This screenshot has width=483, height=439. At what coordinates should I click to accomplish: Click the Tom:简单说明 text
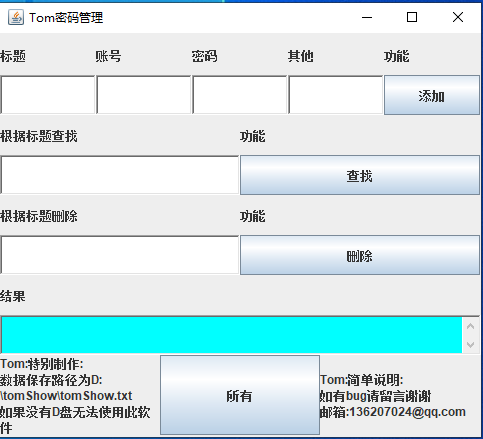coord(362,380)
